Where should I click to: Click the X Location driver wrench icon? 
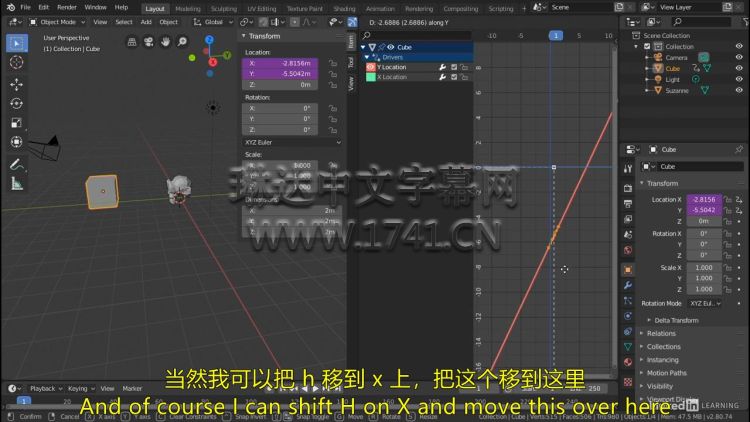click(442, 77)
